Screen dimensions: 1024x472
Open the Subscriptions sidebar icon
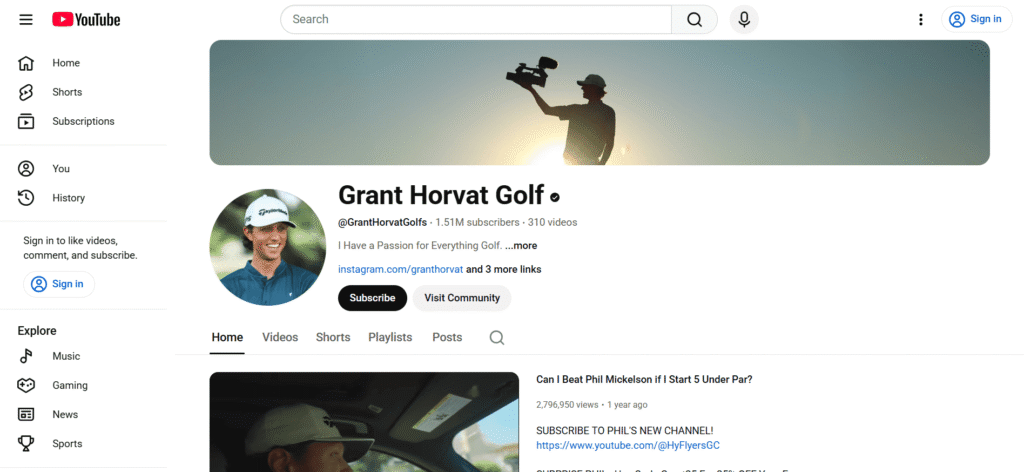[x=25, y=121]
